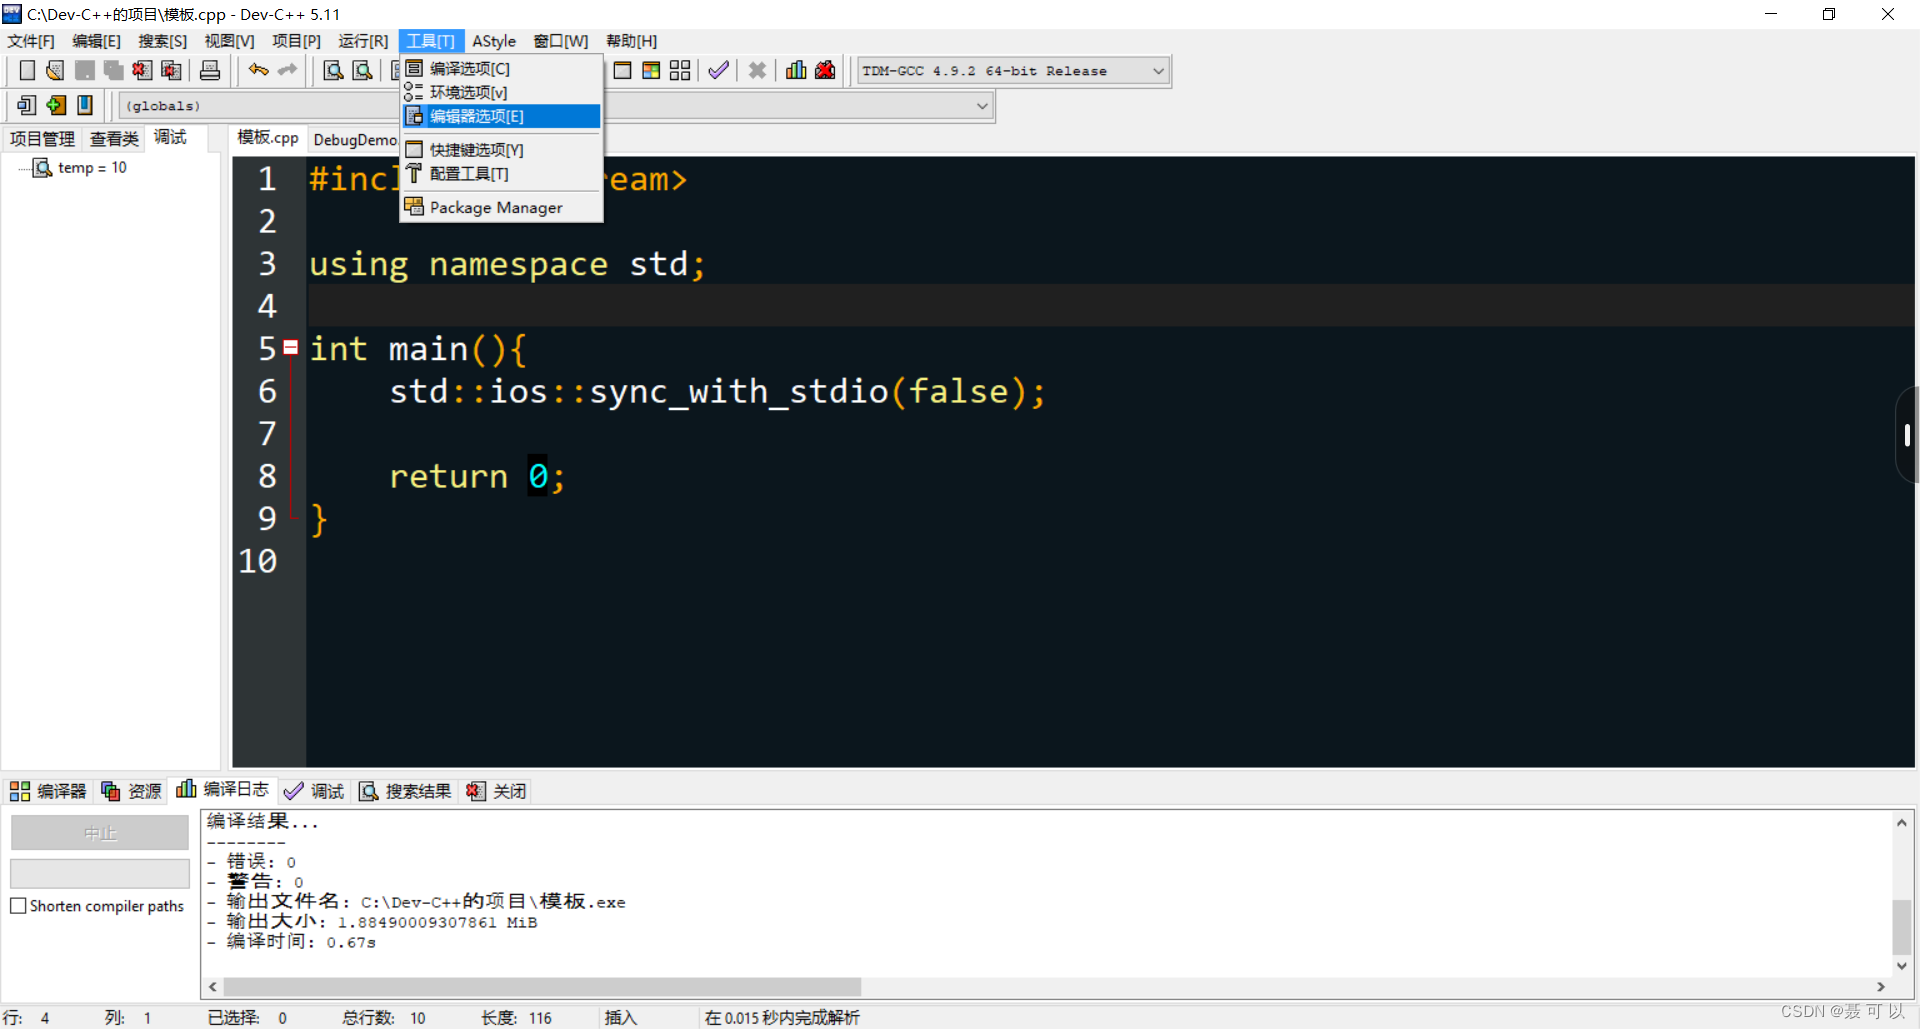Viewport: 1920px width, 1029px height.
Task: Create a new source file
Action: tap(27, 70)
